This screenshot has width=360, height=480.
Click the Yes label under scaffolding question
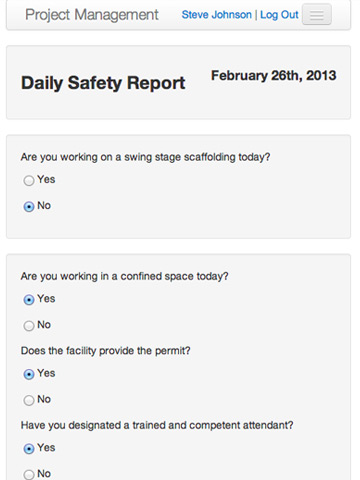point(46,179)
